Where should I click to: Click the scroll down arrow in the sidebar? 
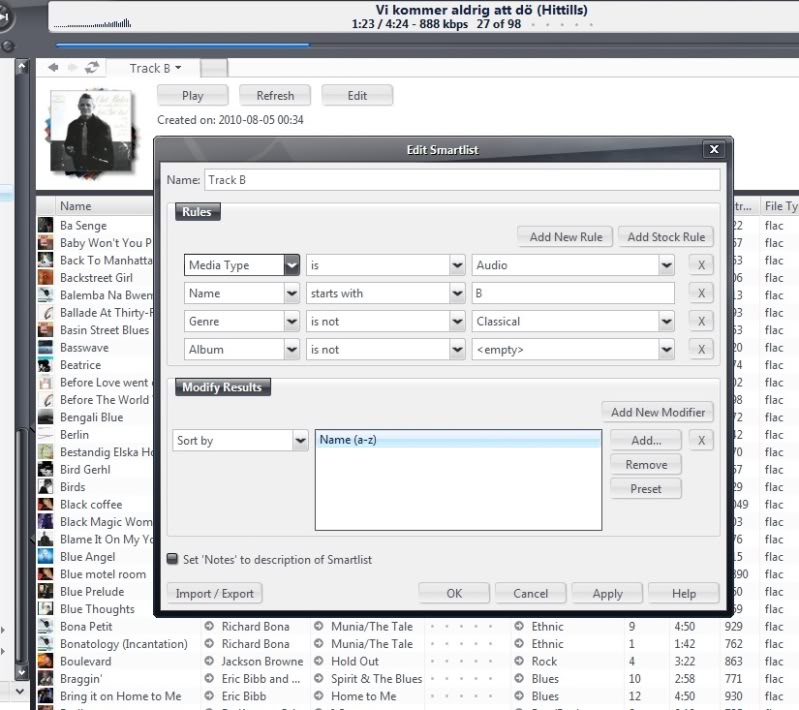coord(21,672)
